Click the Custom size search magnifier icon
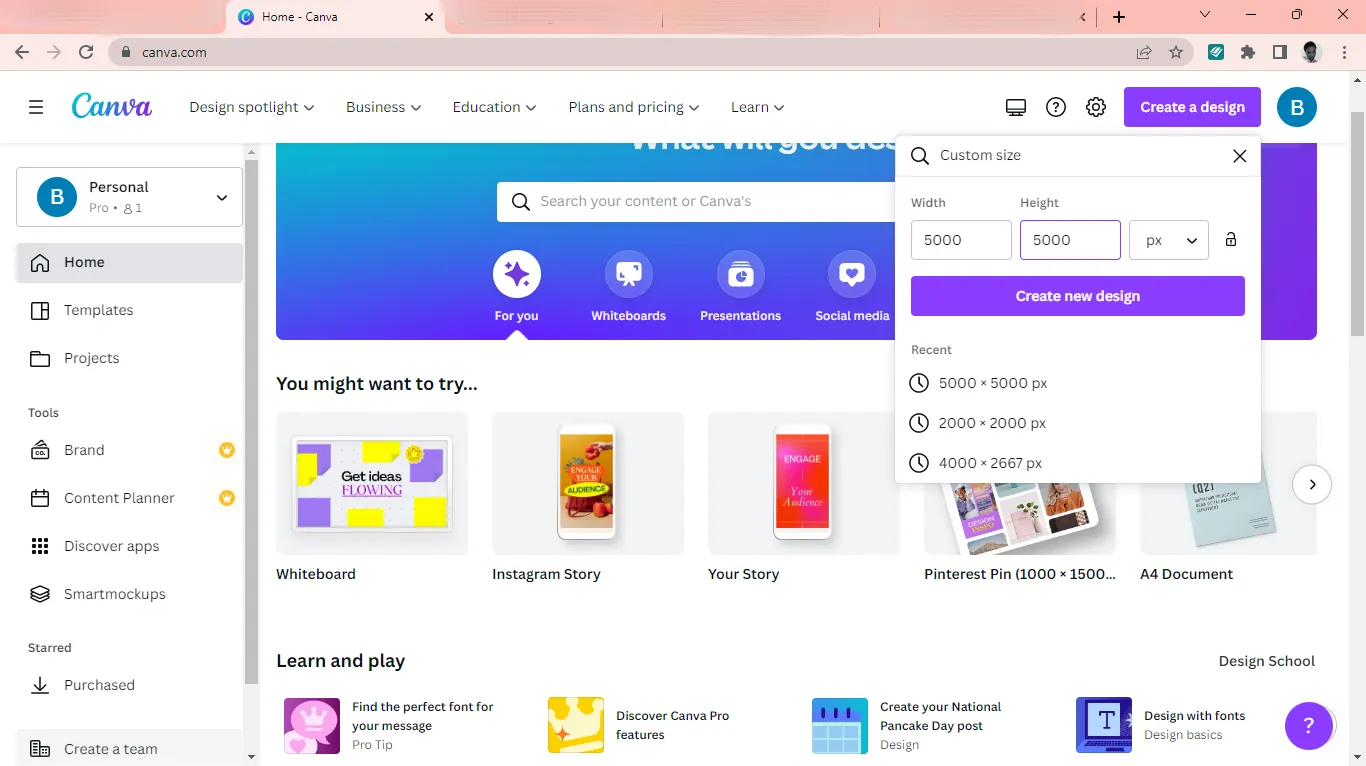The height and width of the screenshot is (766, 1366). [920, 156]
